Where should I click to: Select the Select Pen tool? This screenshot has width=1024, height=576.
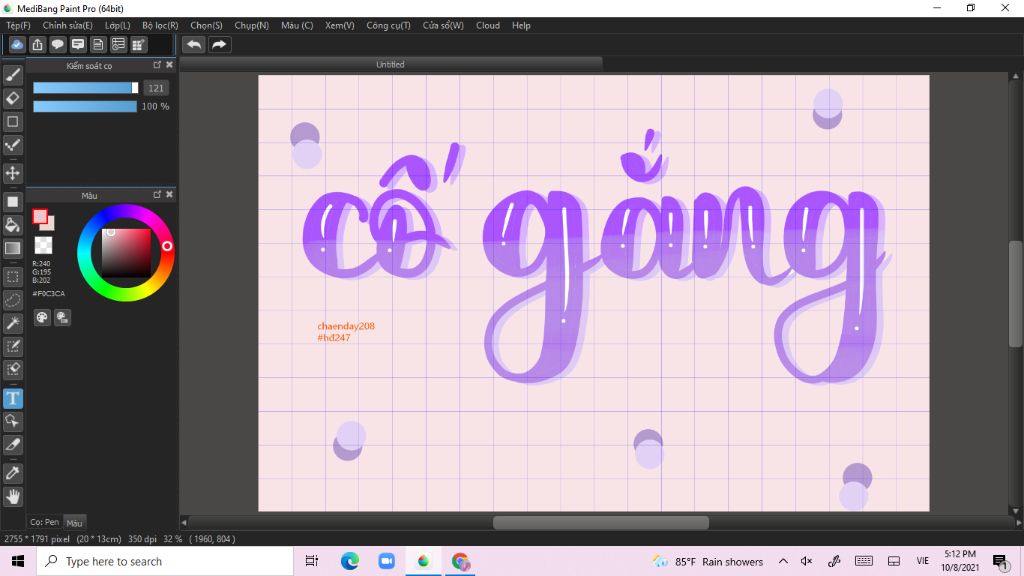click(x=12, y=346)
